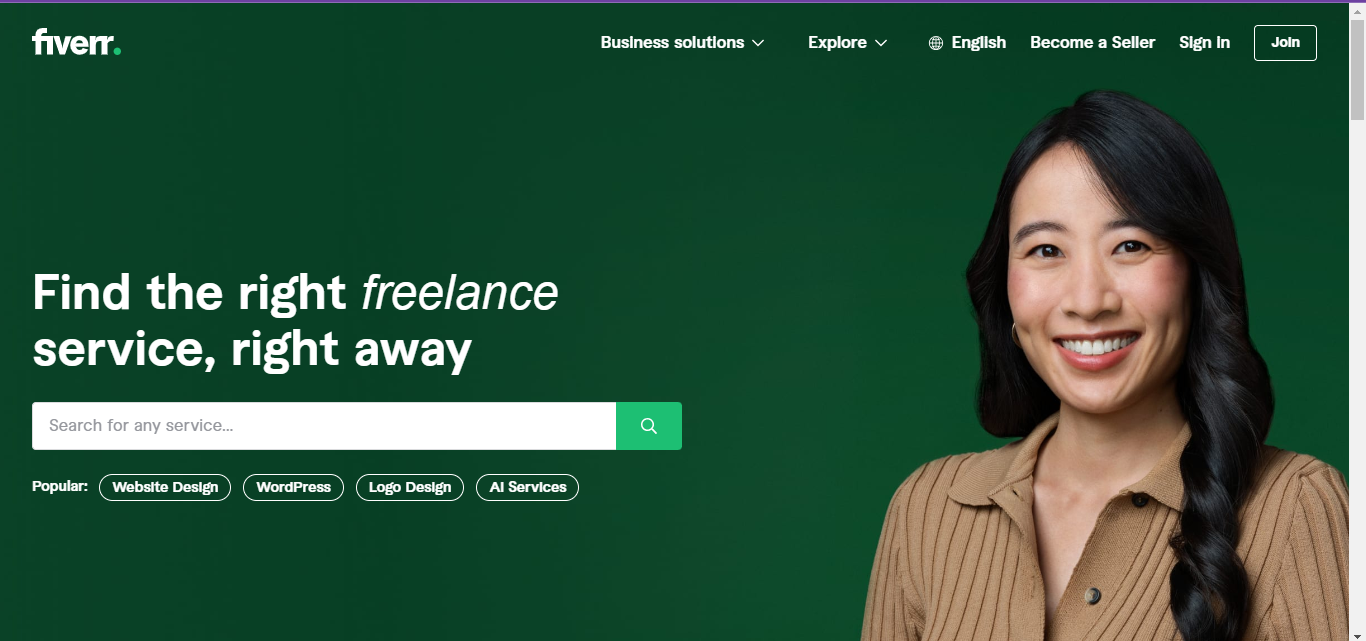Open the Explore menu
1366x641 pixels.
(x=848, y=42)
